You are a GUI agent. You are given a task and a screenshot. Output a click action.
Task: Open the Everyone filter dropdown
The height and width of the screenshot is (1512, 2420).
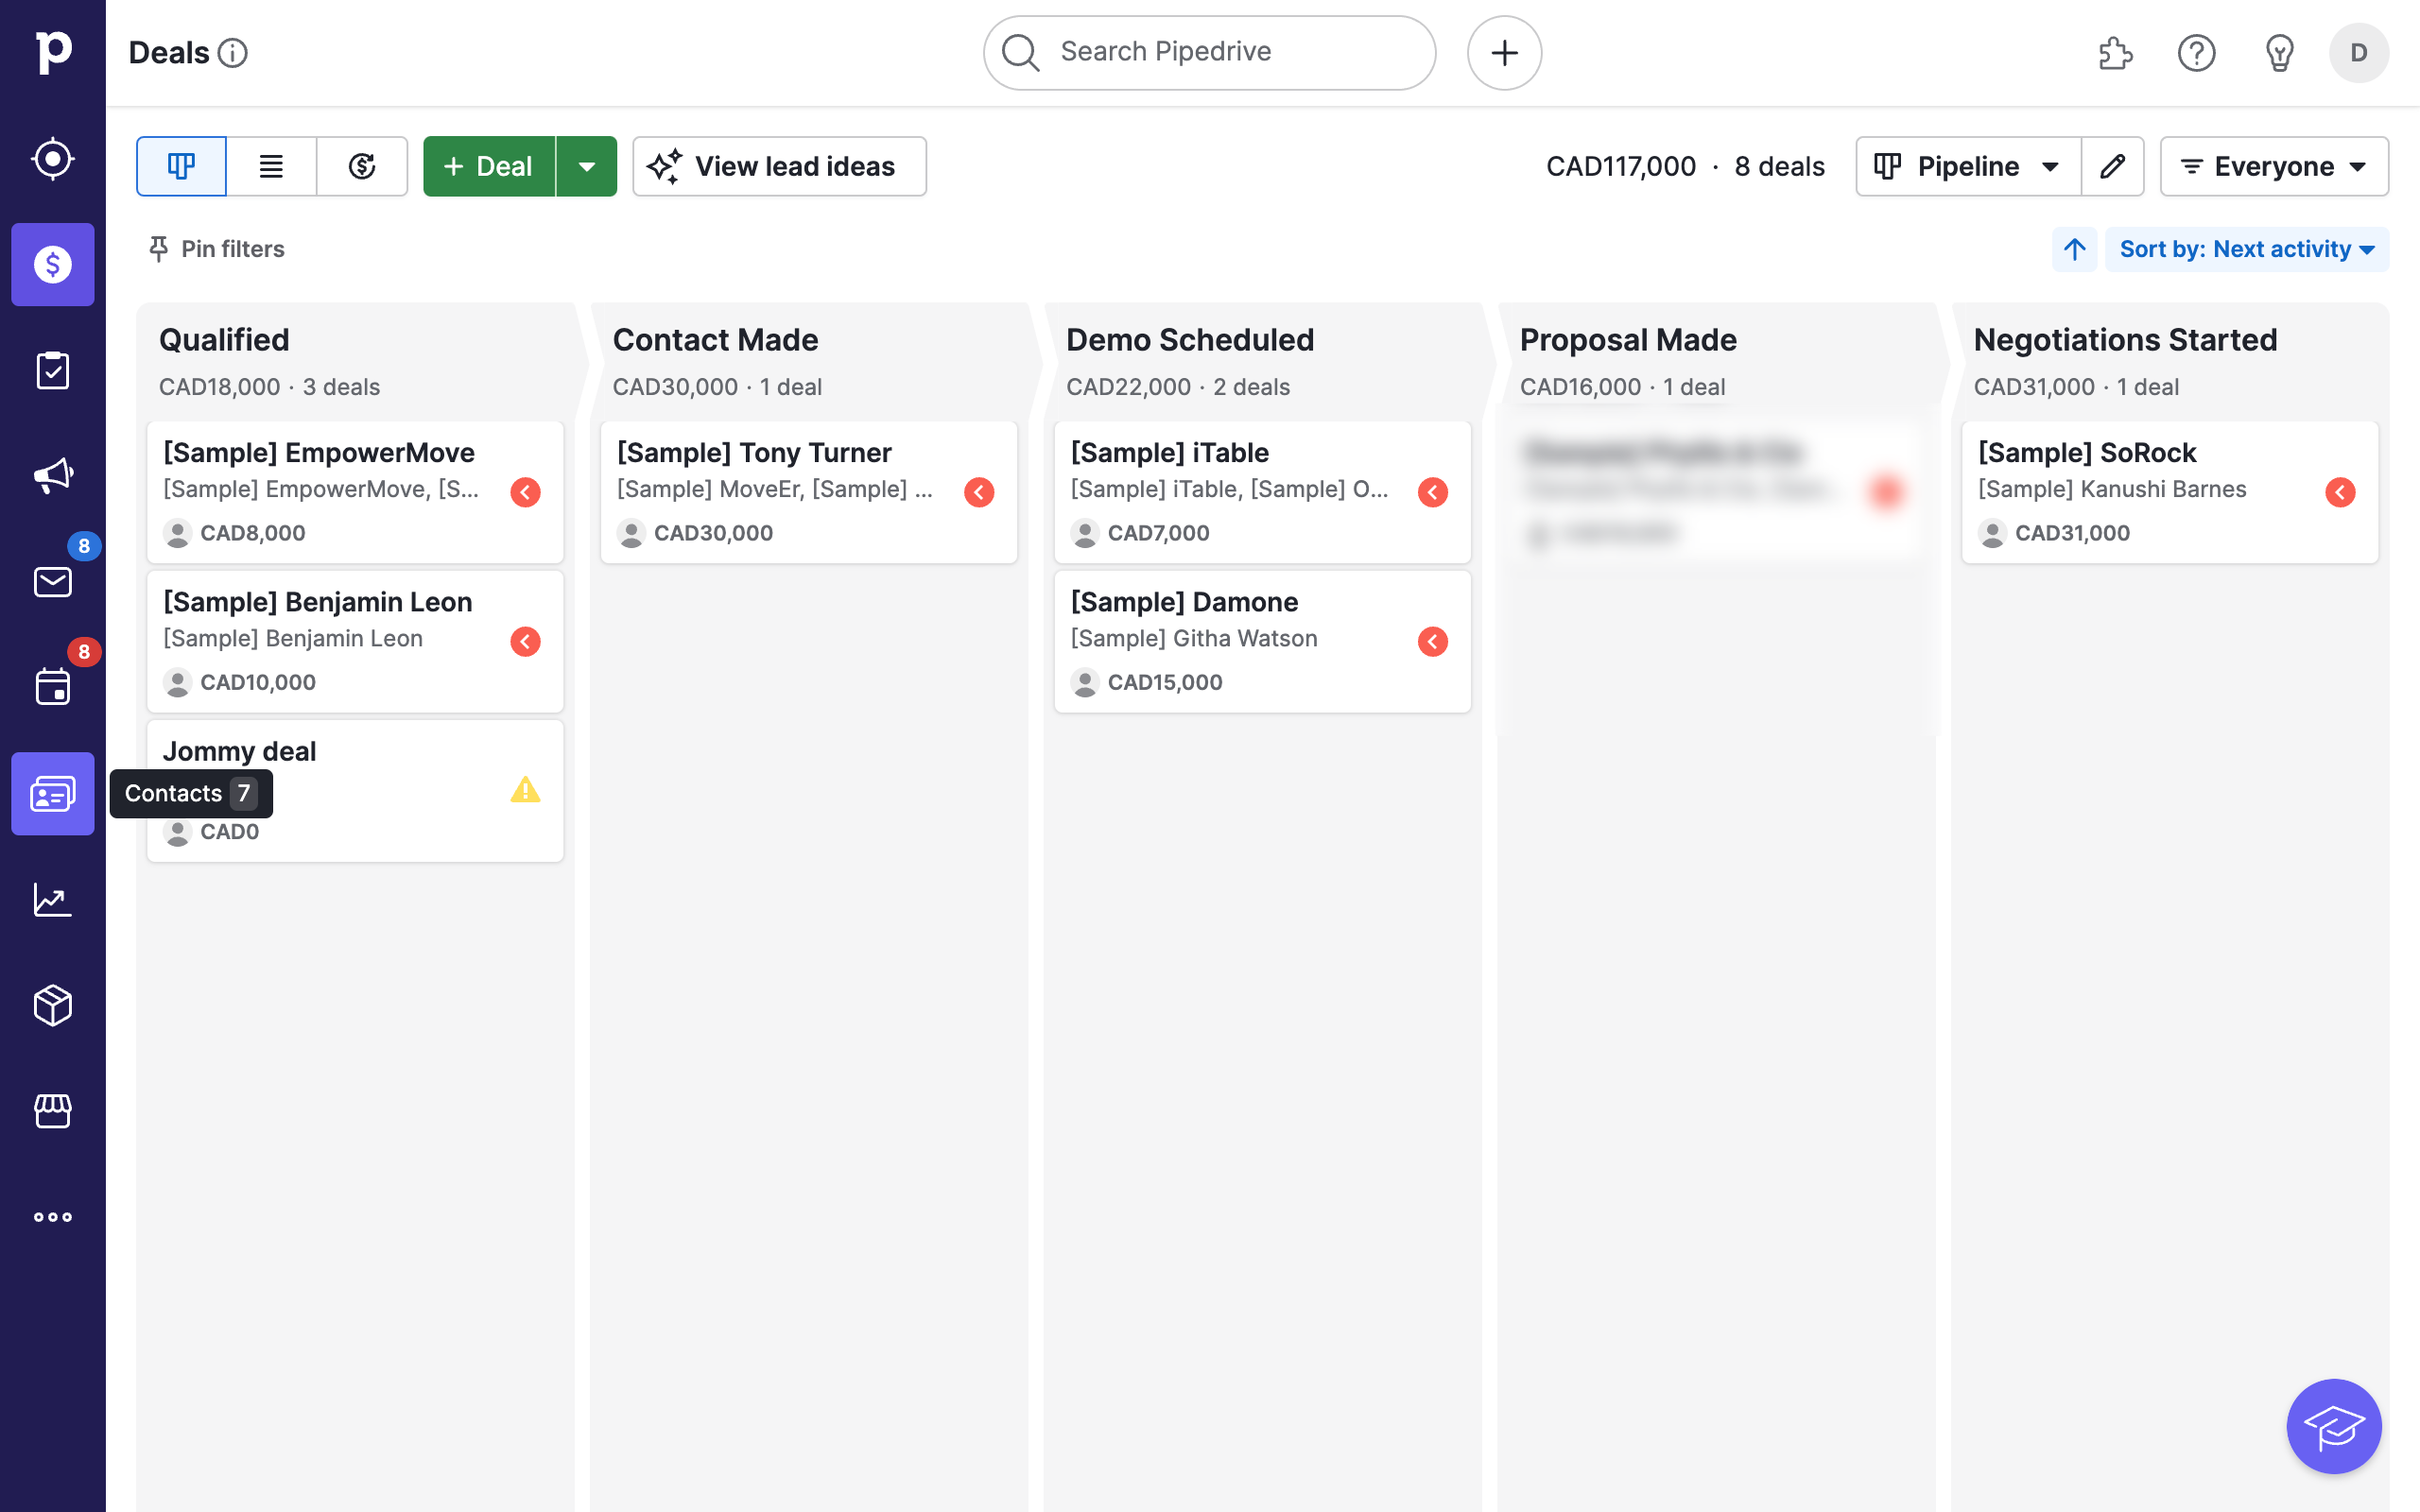point(2274,166)
